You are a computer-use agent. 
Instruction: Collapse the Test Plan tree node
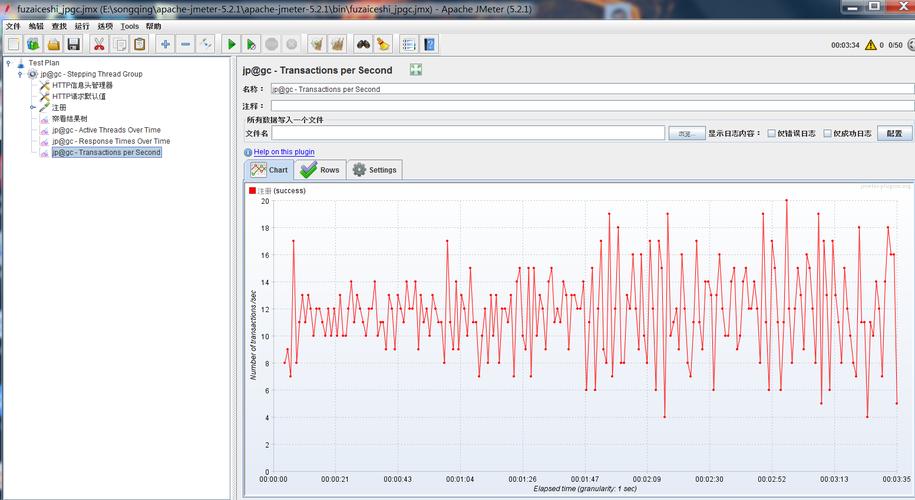tap(8, 63)
